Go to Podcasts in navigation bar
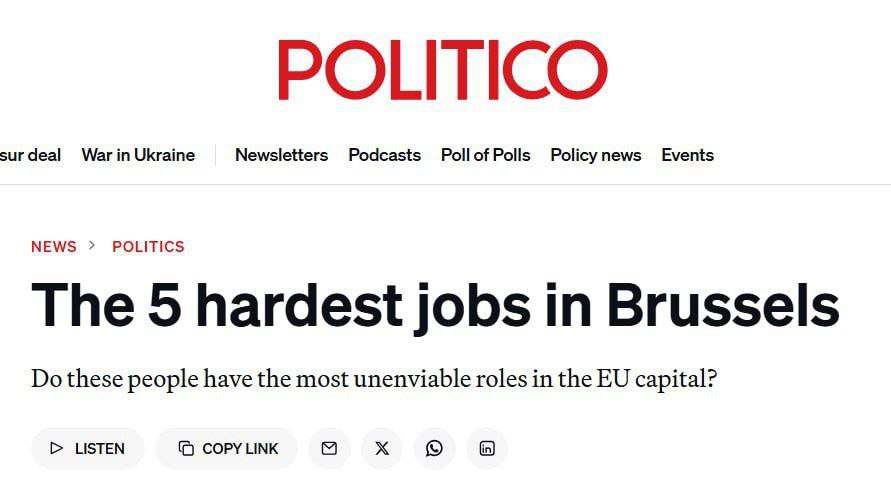This screenshot has width=891, height=490. (384, 155)
